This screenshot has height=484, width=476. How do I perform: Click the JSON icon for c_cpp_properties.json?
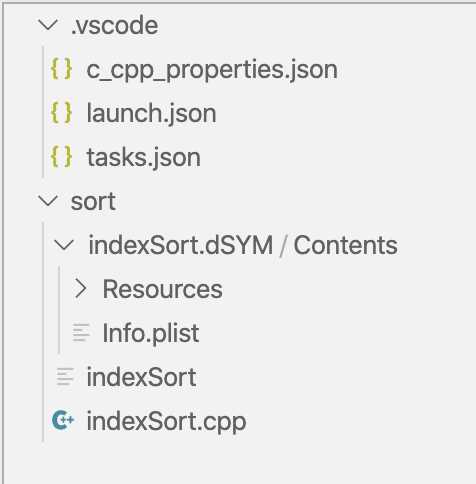pyautogui.click(x=61, y=69)
